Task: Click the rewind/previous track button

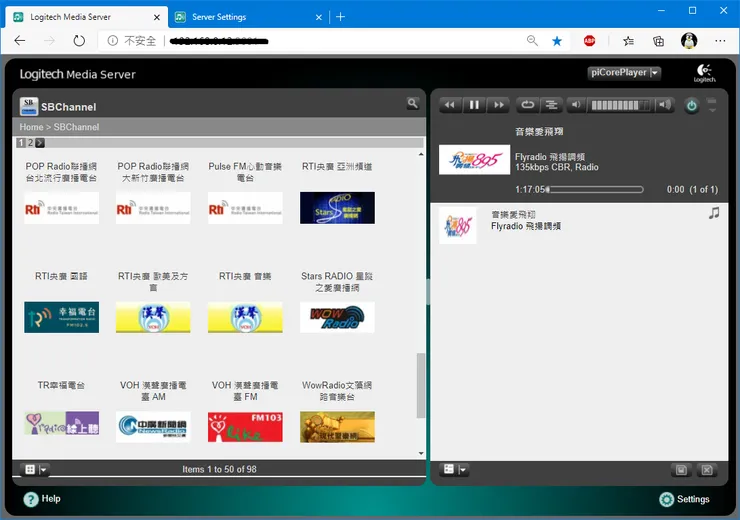Action: pyautogui.click(x=450, y=105)
